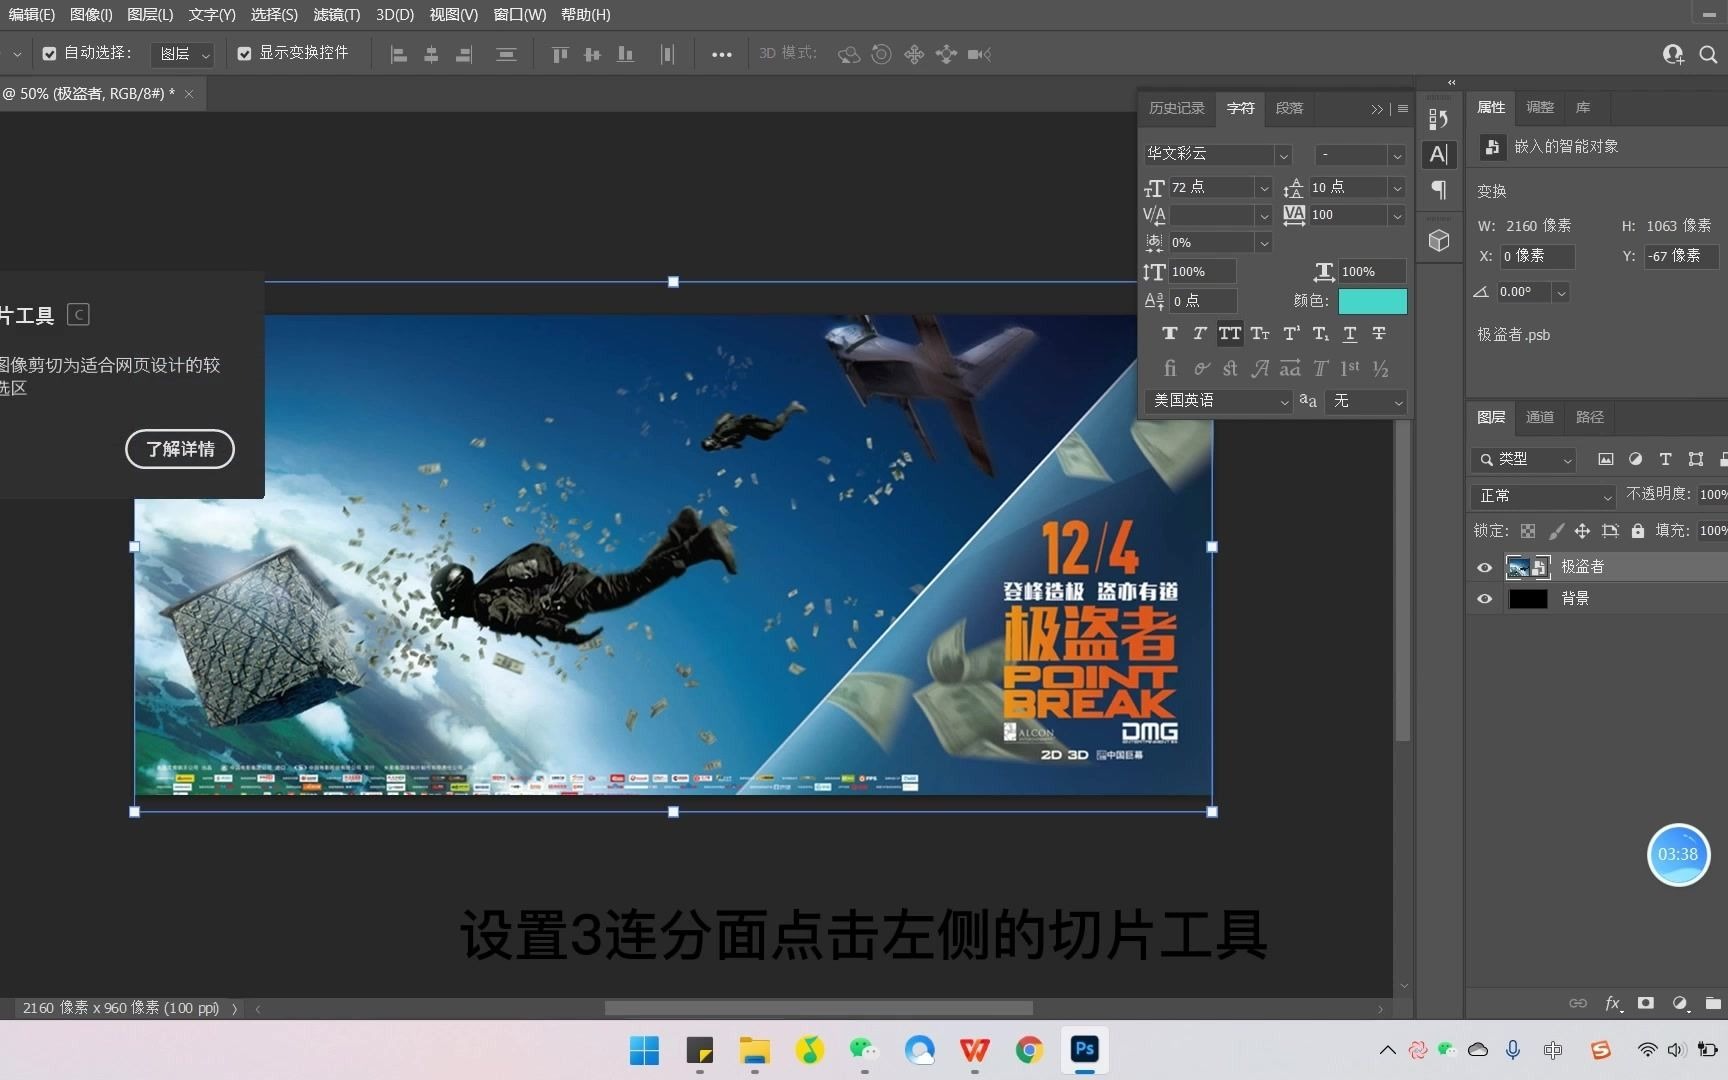1728x1080 pixels.
Task: Toggle lock transparent pixels icon
Action: click(x=1528, y=531)
